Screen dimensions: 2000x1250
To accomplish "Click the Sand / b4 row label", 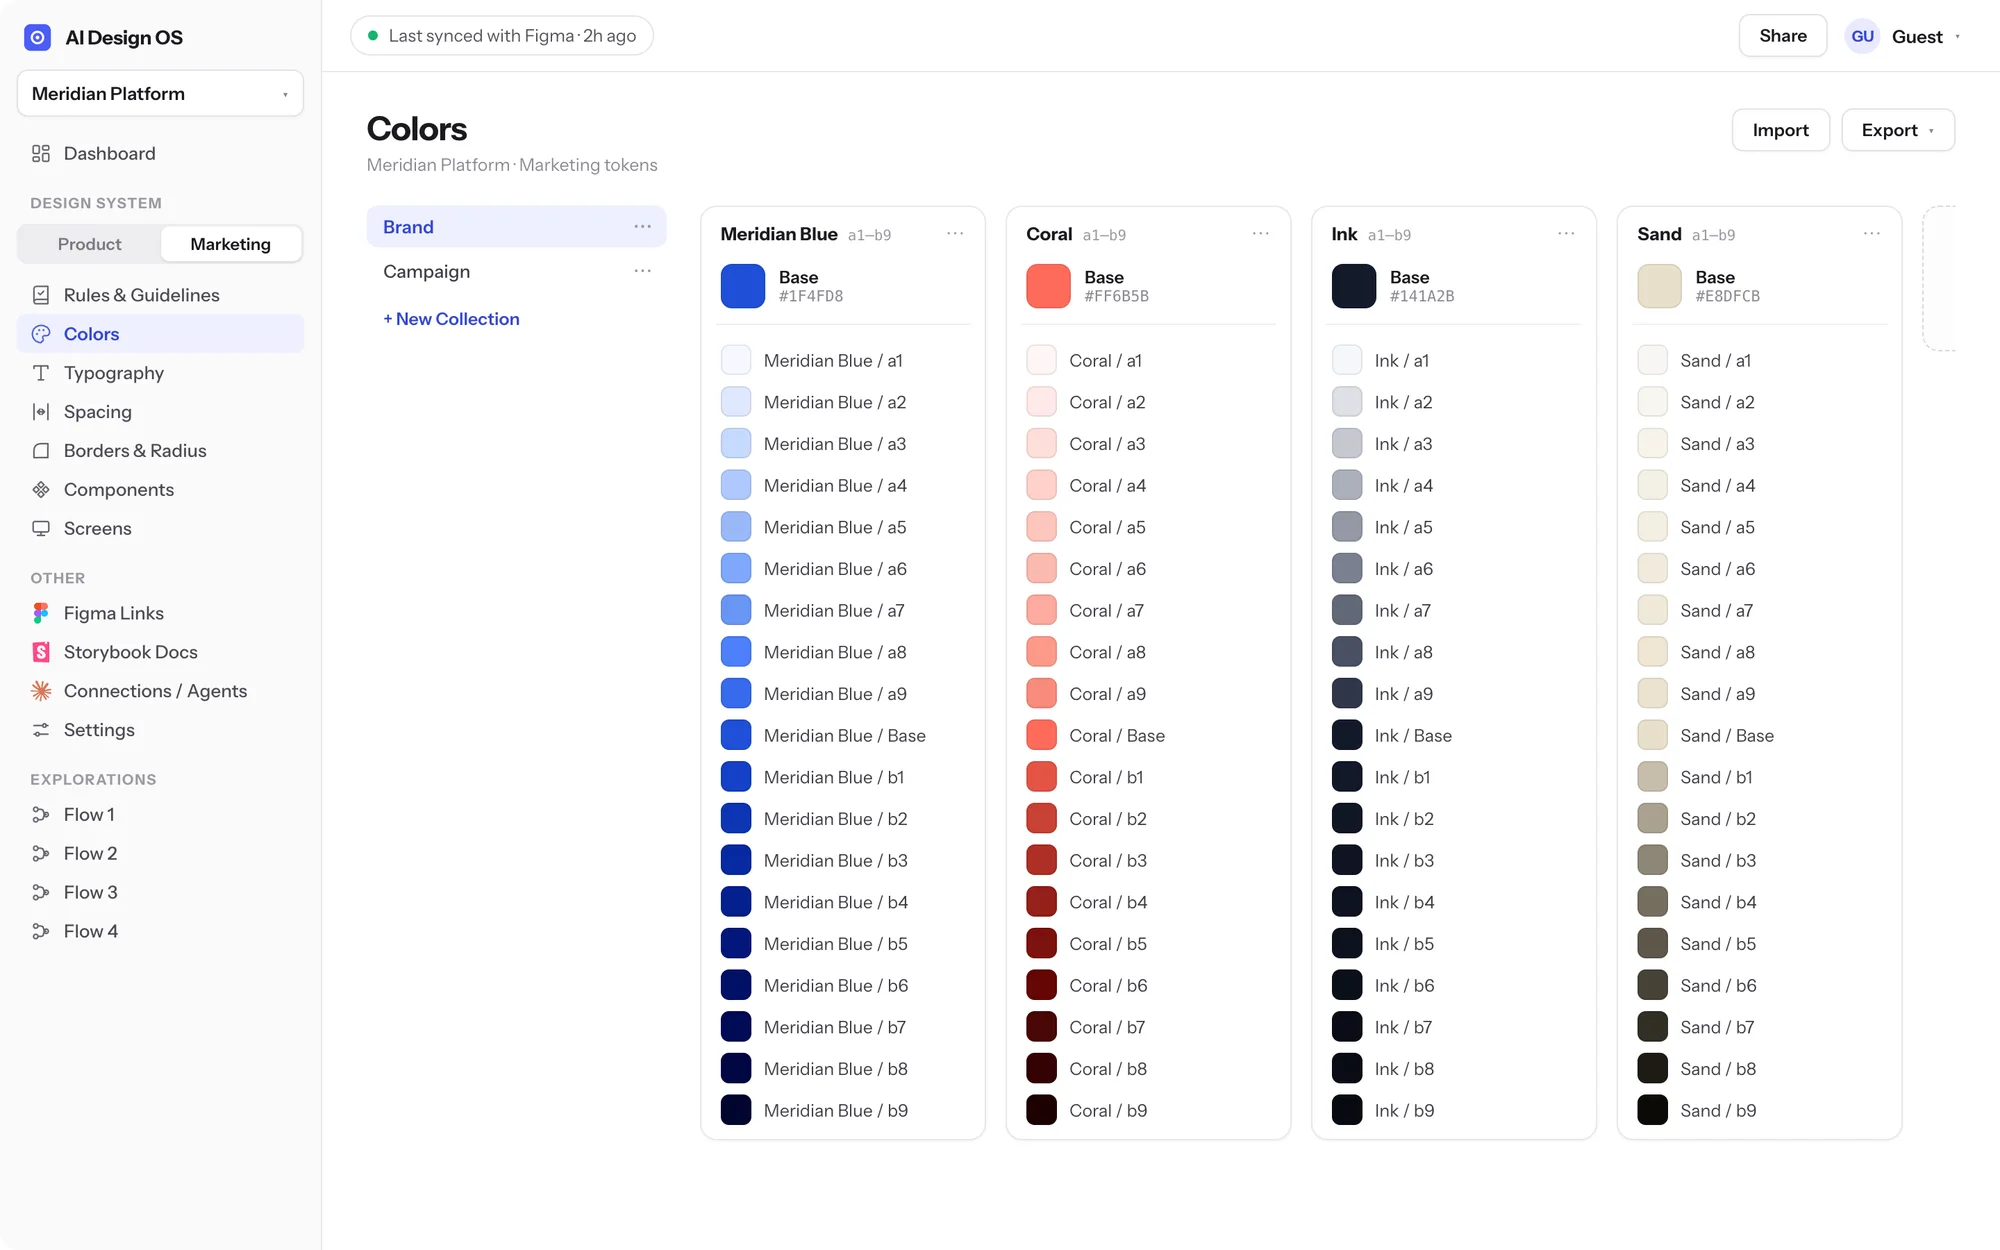I will point(1718,902).
